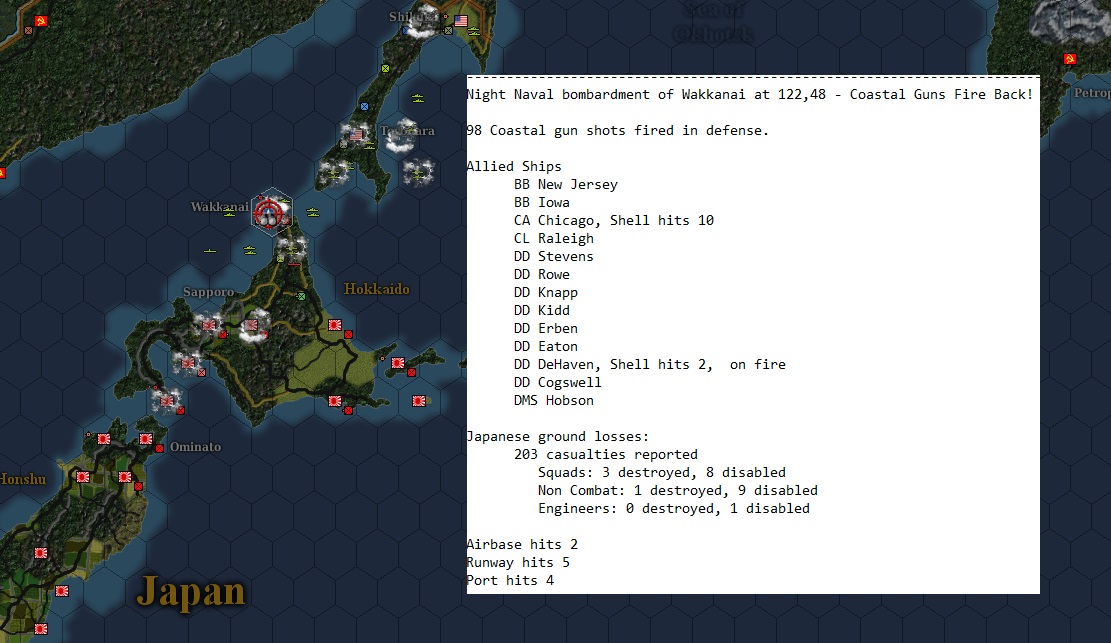Select the task force icon northeast of Toyohara

click(418, 98)
